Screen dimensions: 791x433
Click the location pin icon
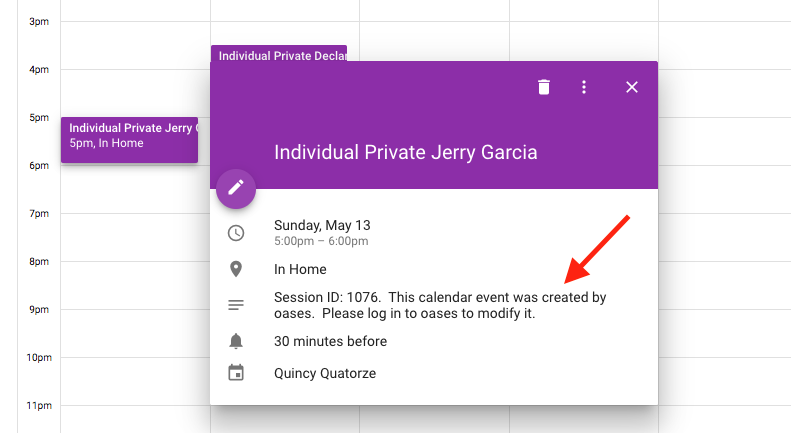pos(236,269)
